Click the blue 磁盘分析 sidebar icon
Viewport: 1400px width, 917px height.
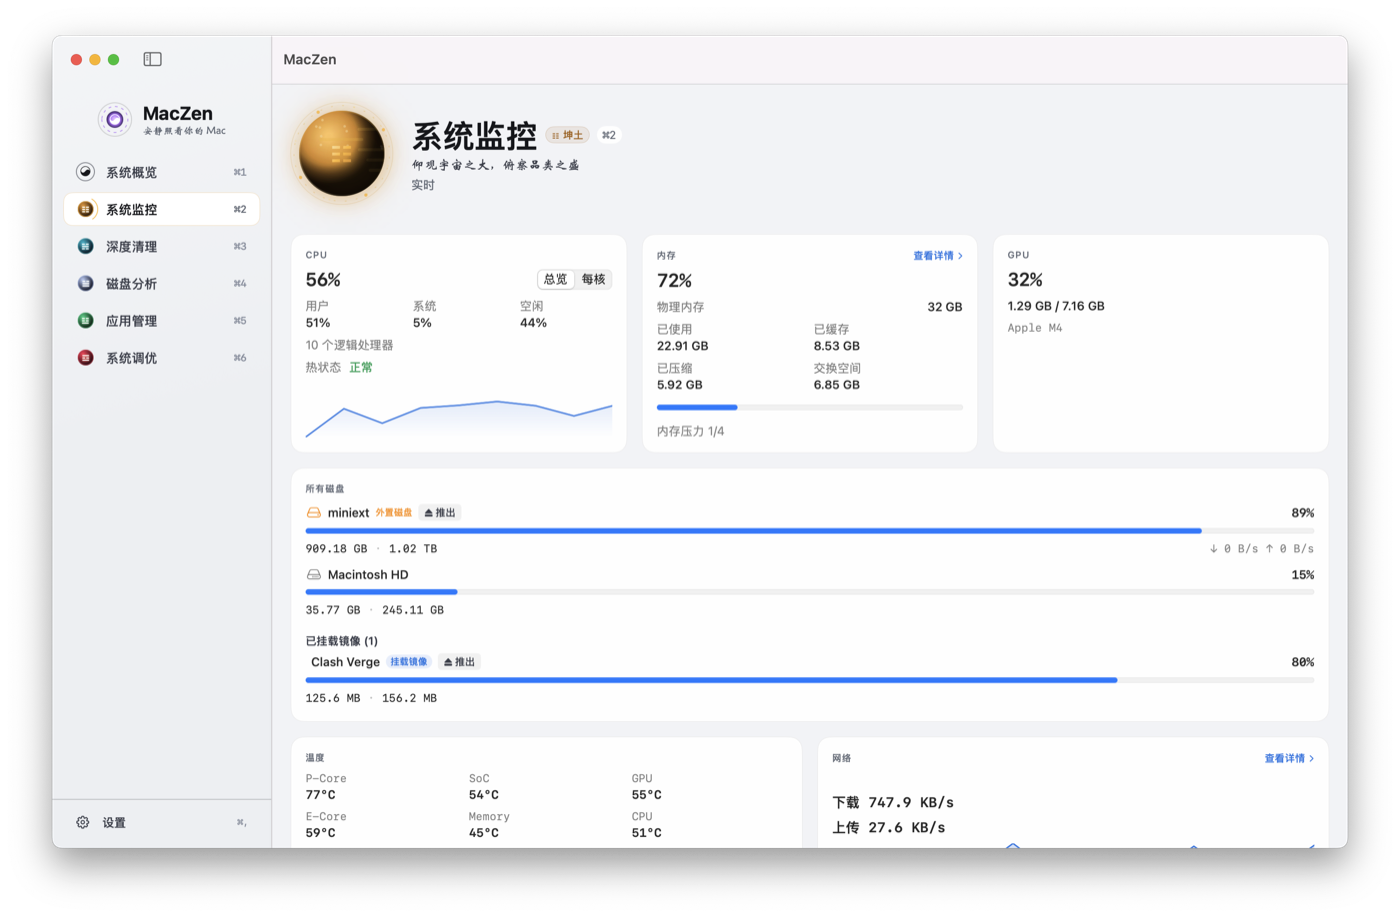86,283
